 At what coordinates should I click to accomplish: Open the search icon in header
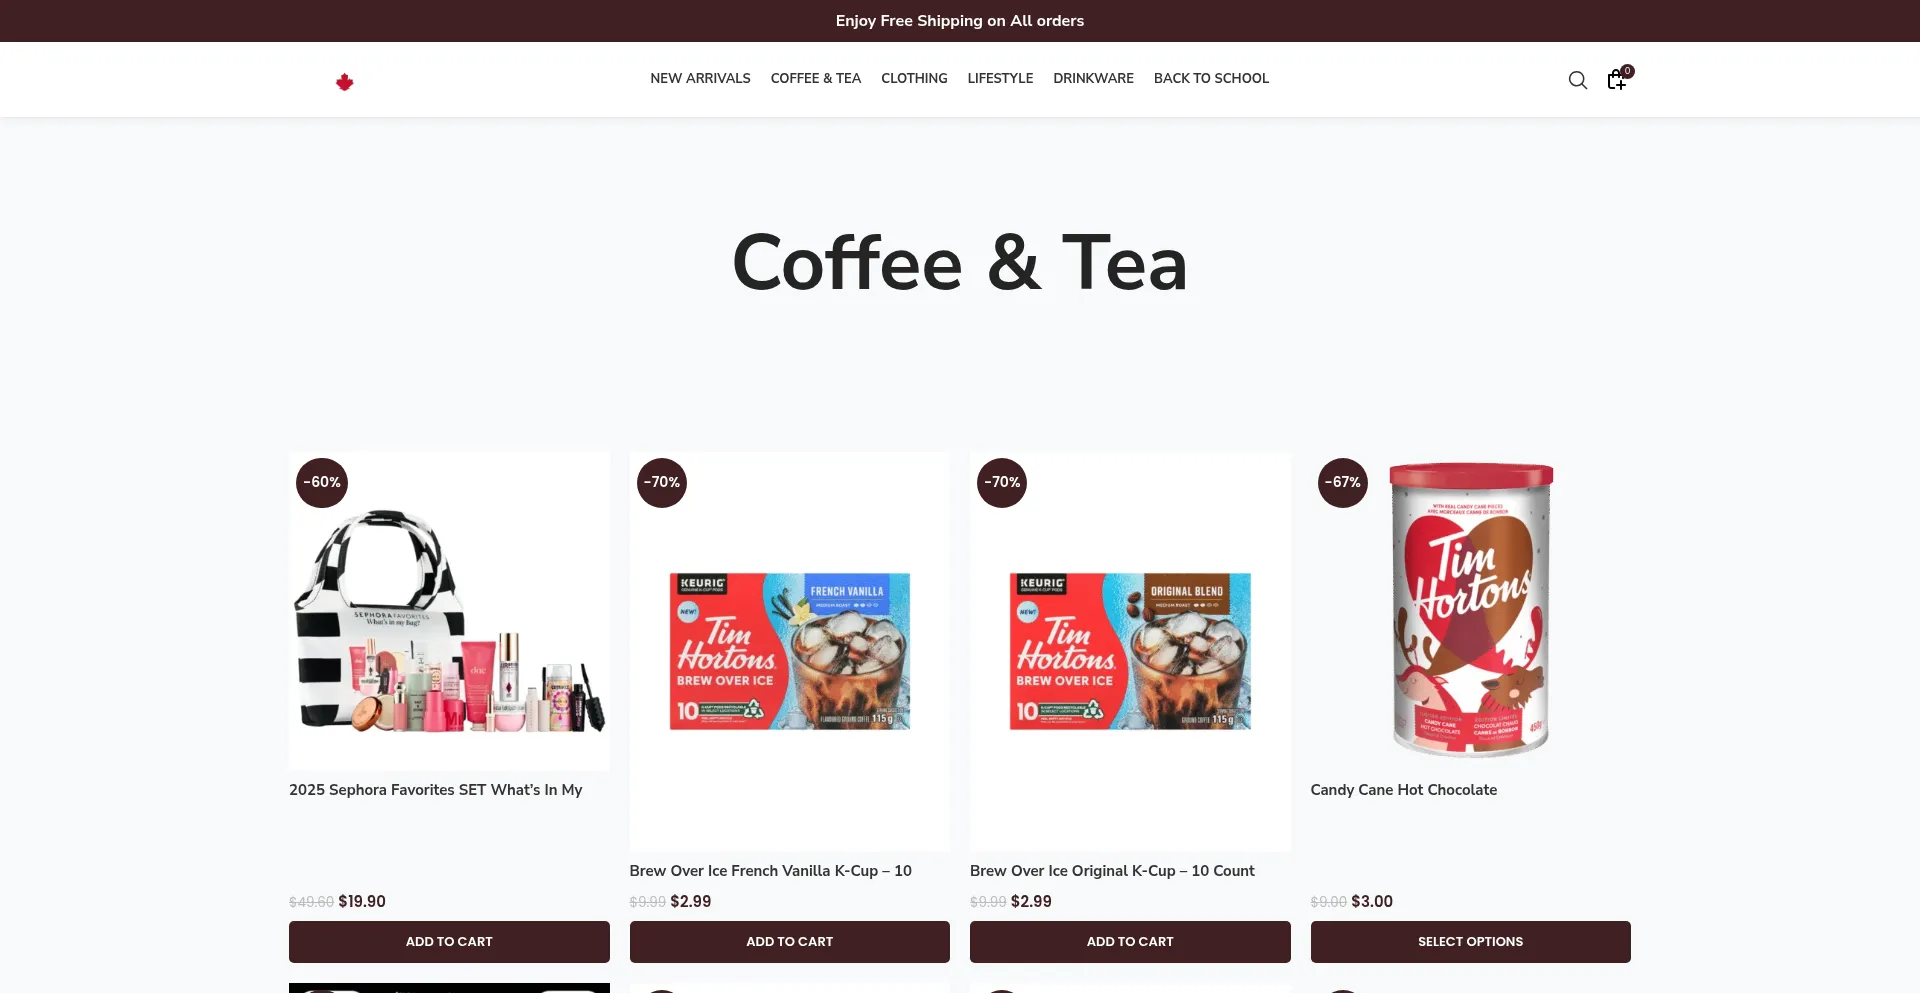coord(1577,80)
